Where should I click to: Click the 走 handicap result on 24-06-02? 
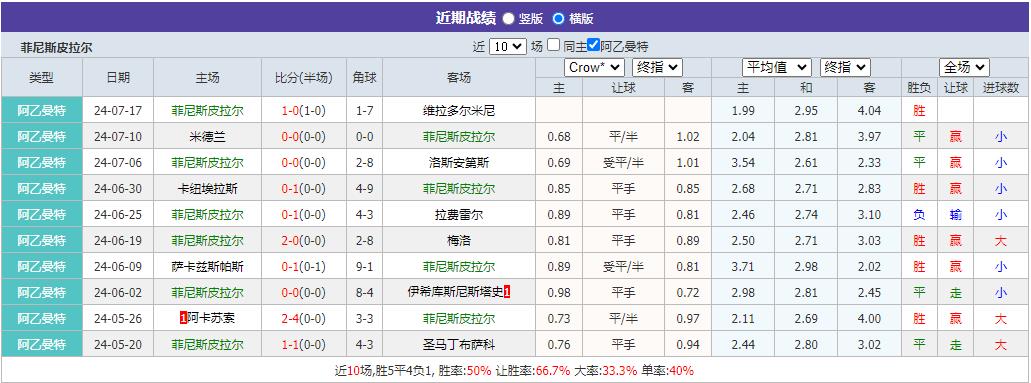coord(955,292)
